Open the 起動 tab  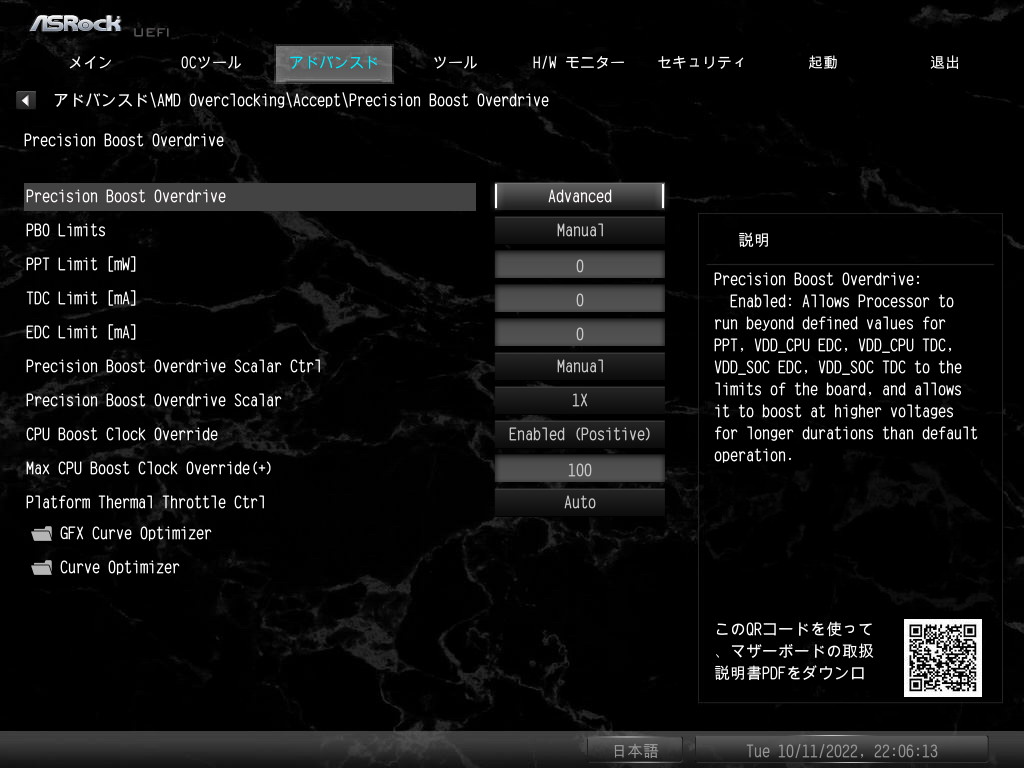click(822, 63)
